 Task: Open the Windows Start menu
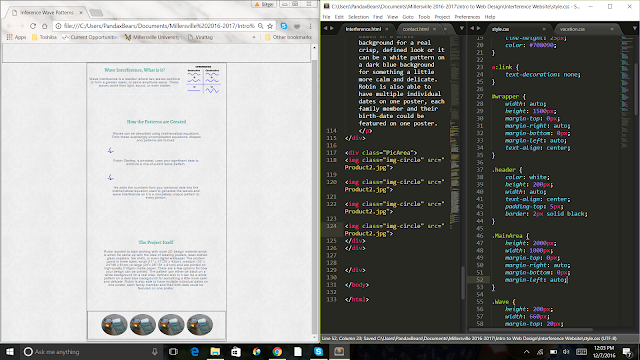(9, 351)
